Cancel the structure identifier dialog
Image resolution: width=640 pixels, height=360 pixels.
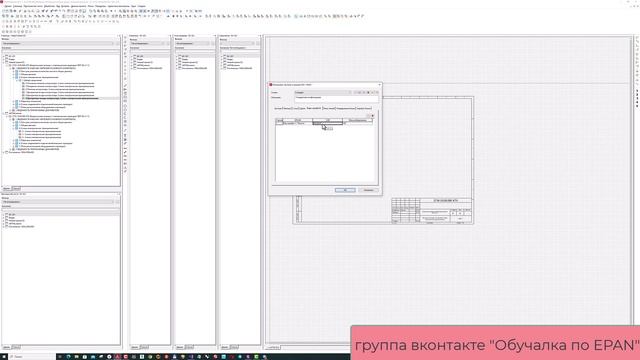click(x=368, y=190)
